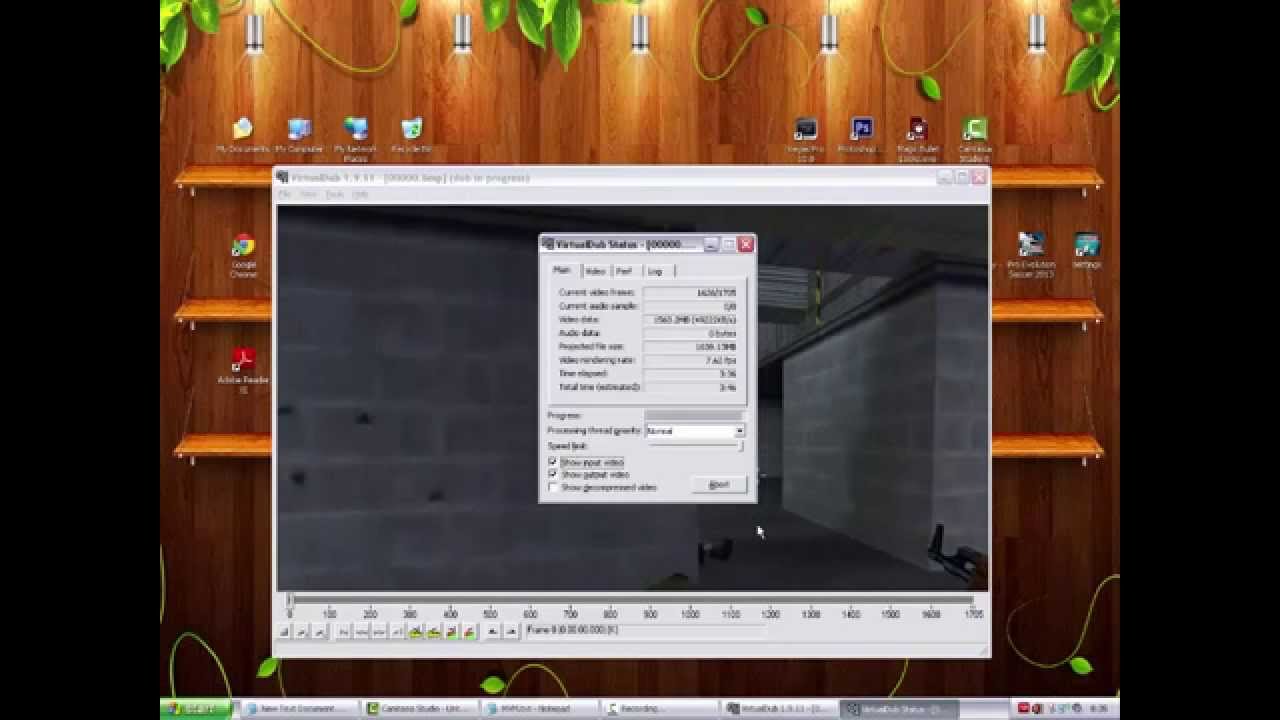Click the scan forward for scene button
The width and height of the screenshot is (1280, 720).
[x=469, y=632]
